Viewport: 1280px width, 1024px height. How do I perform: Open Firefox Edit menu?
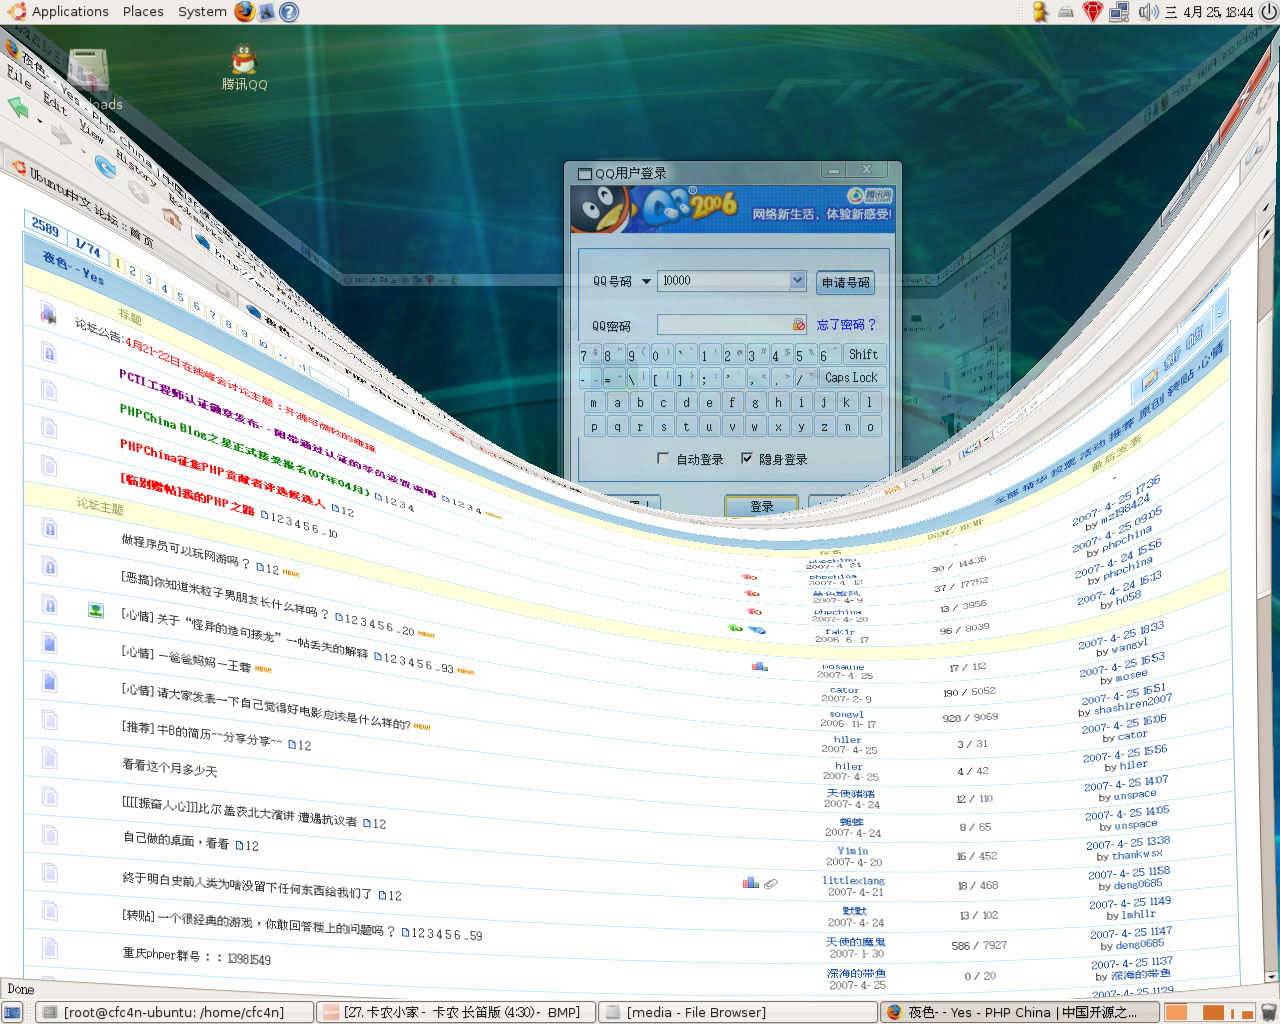(x=55, y=102)
